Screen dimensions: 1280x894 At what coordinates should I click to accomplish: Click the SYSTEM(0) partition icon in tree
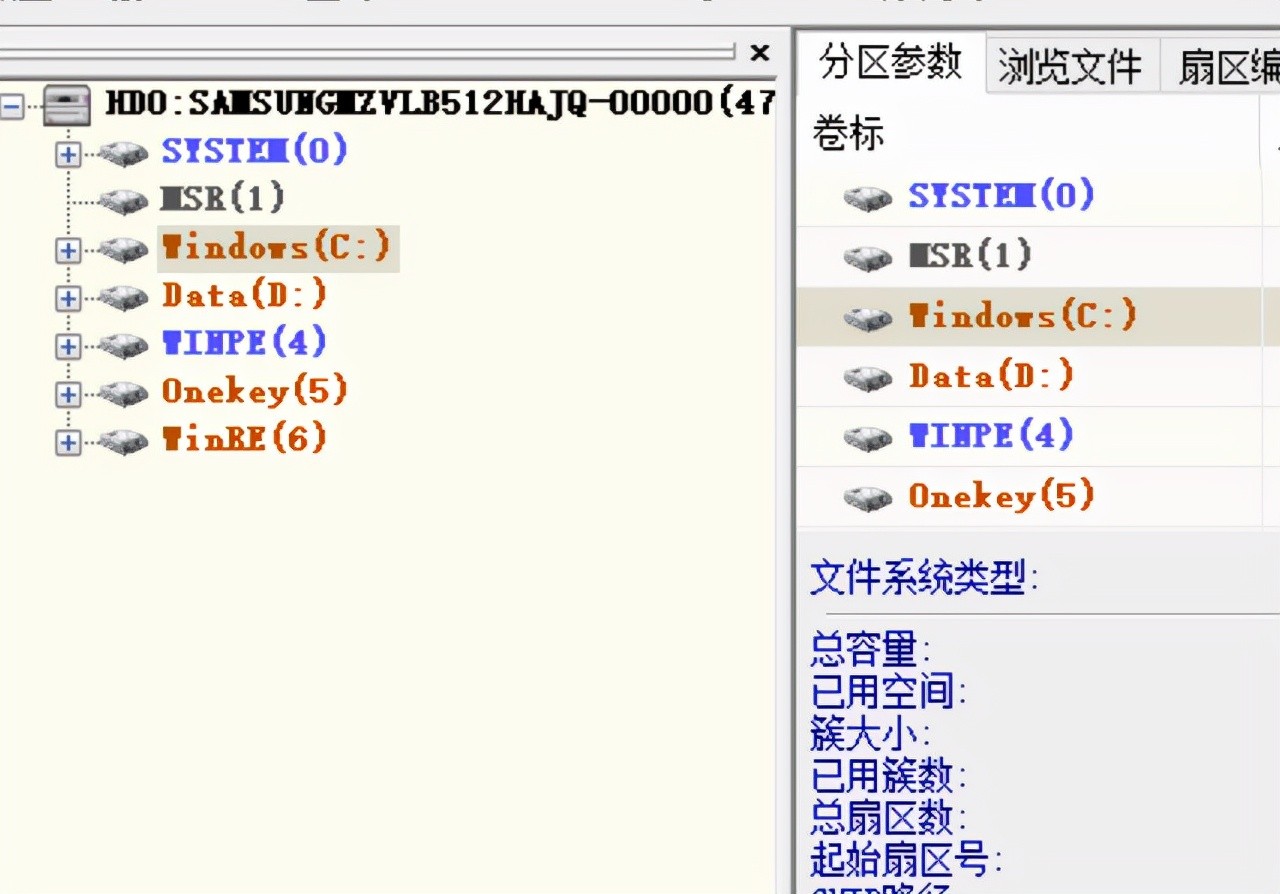124,153
